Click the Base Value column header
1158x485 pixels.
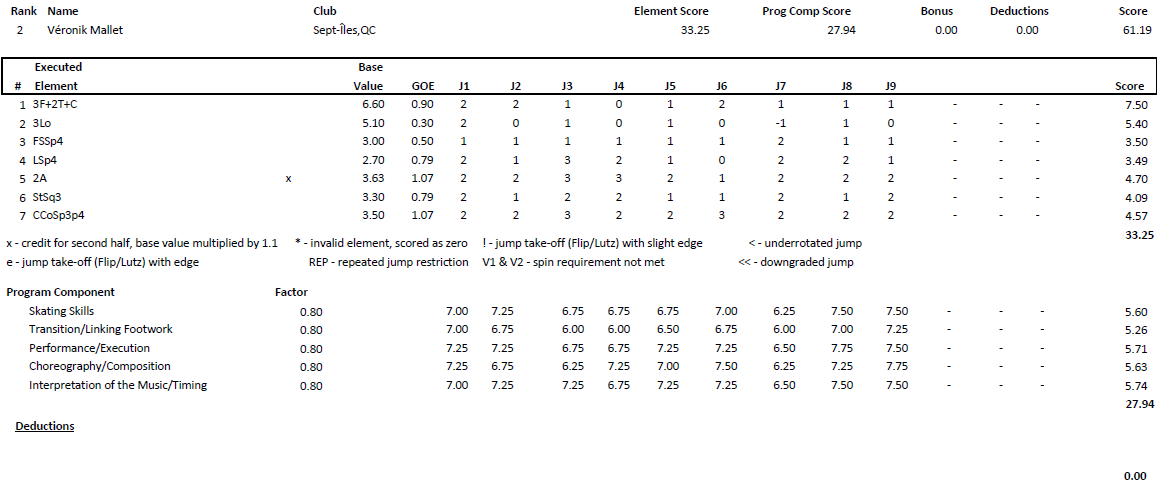[x=369, y=76]
